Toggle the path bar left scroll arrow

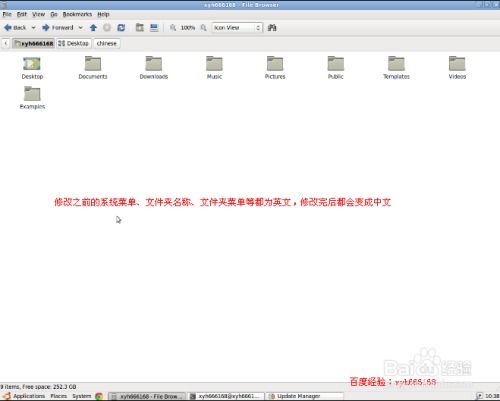click(x=6, y=43)
